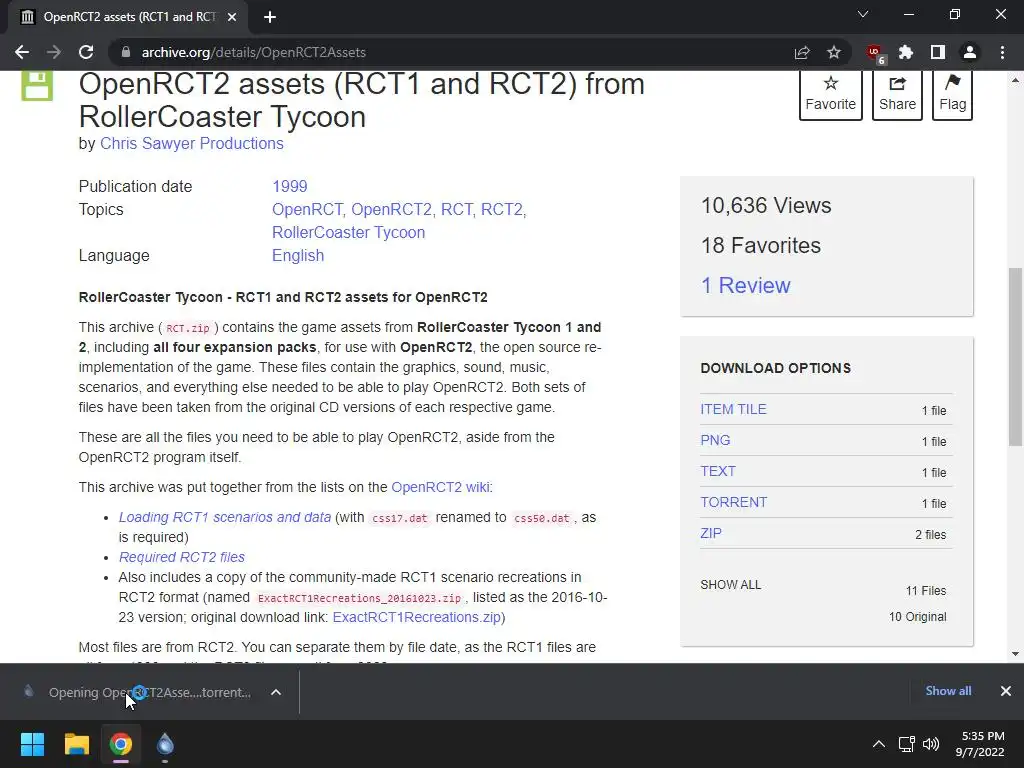Click the Chrome taskbar icon

pos(121,744)
